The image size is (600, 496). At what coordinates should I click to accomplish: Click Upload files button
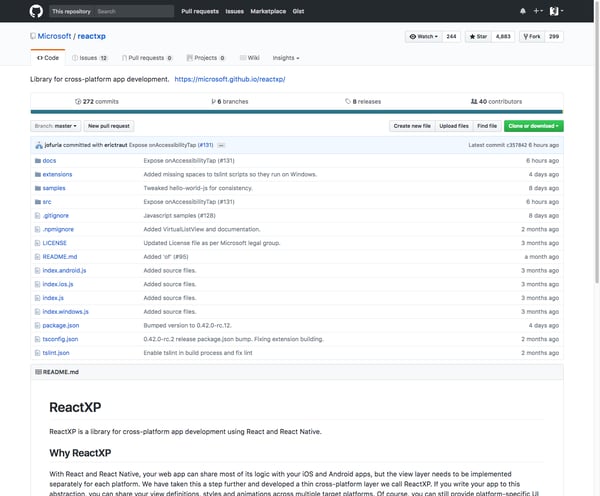[x=454, y=126]
